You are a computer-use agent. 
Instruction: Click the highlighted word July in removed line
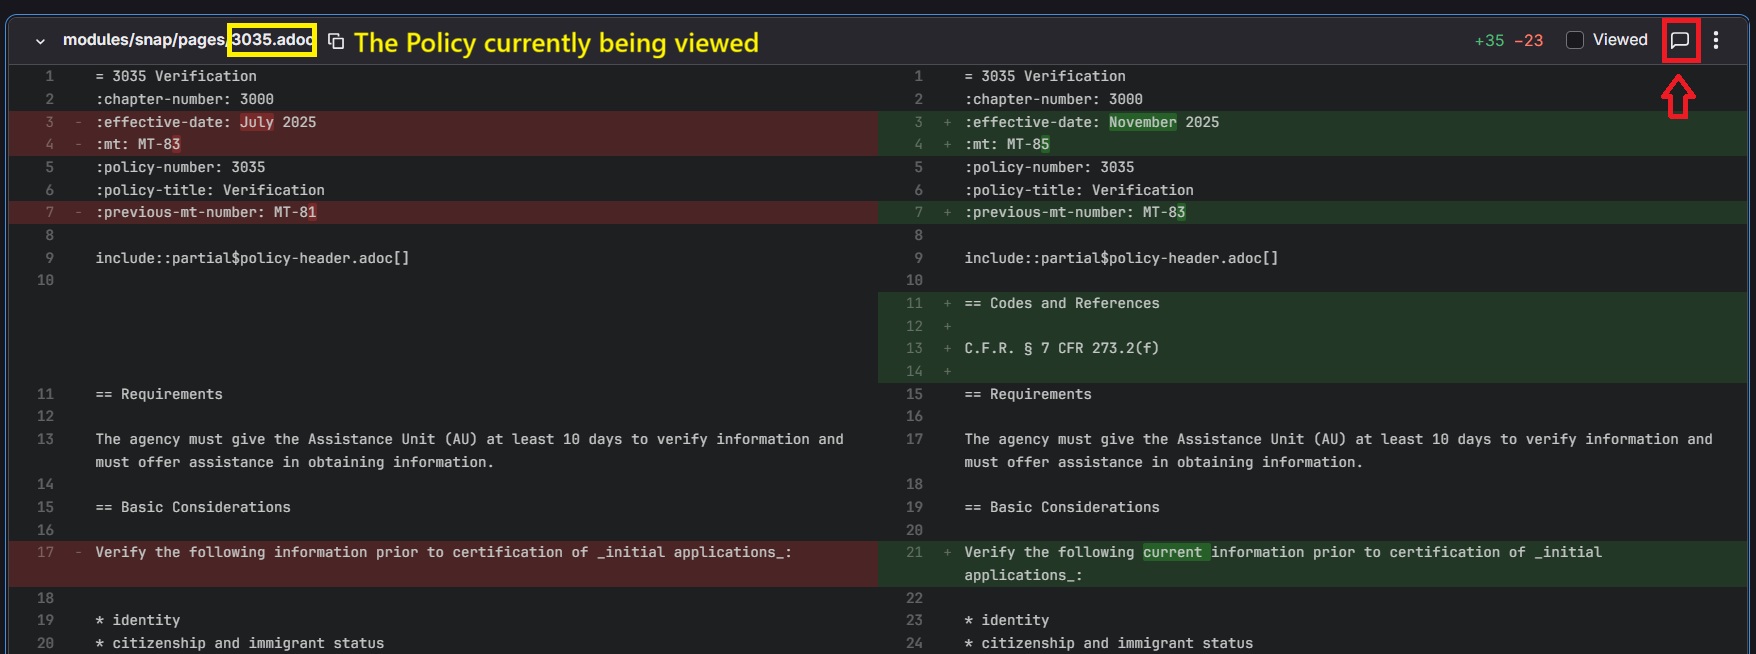click(x=256, y=122)
